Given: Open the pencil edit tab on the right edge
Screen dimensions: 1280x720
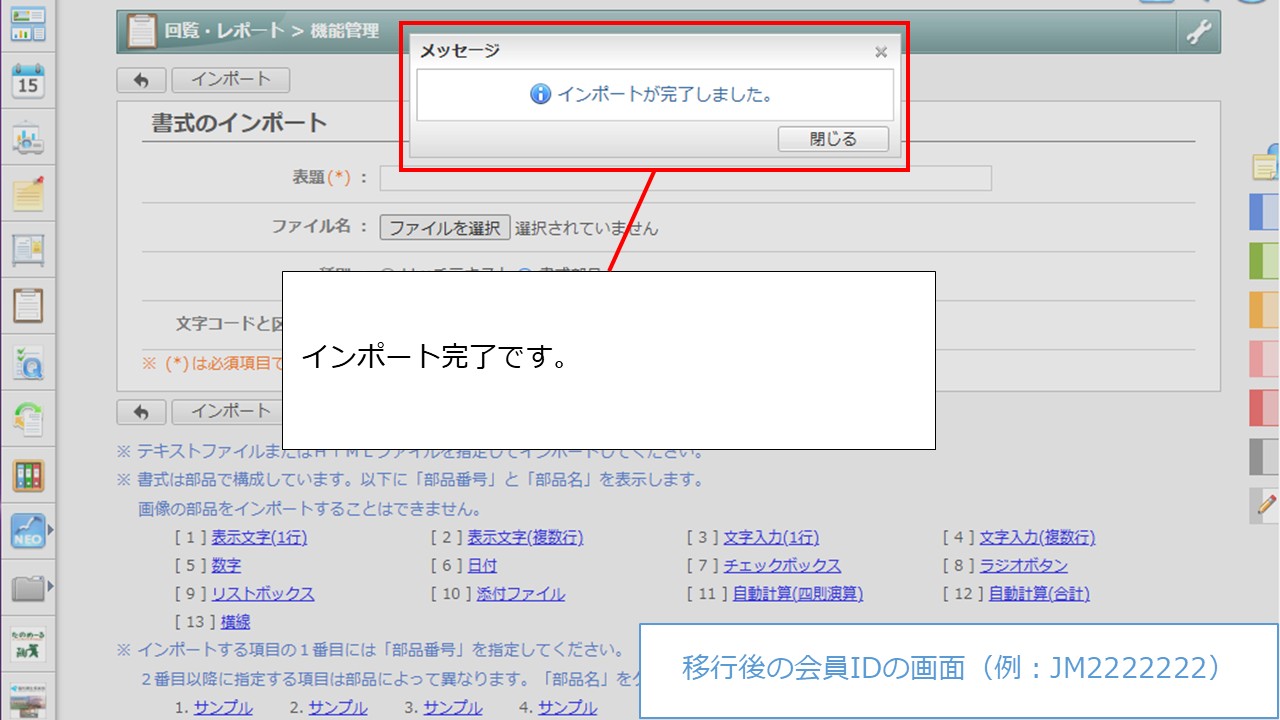Looking at the screenshot, I should 1265,505.
